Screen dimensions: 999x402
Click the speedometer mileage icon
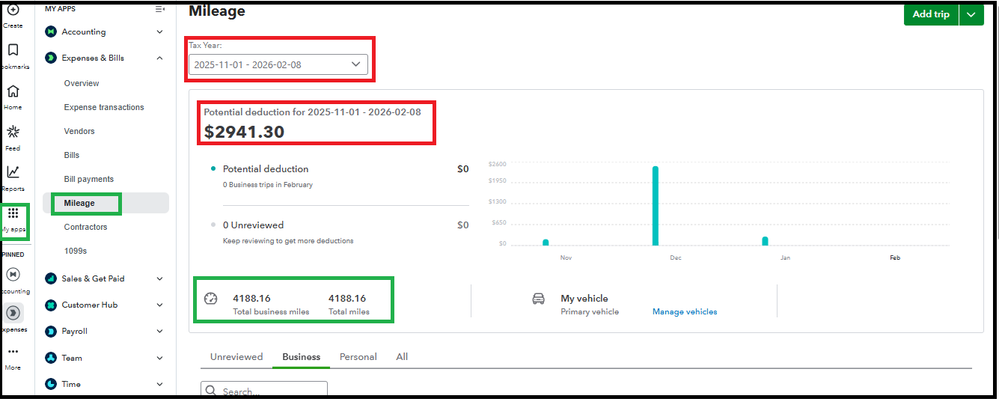(211, 298)
